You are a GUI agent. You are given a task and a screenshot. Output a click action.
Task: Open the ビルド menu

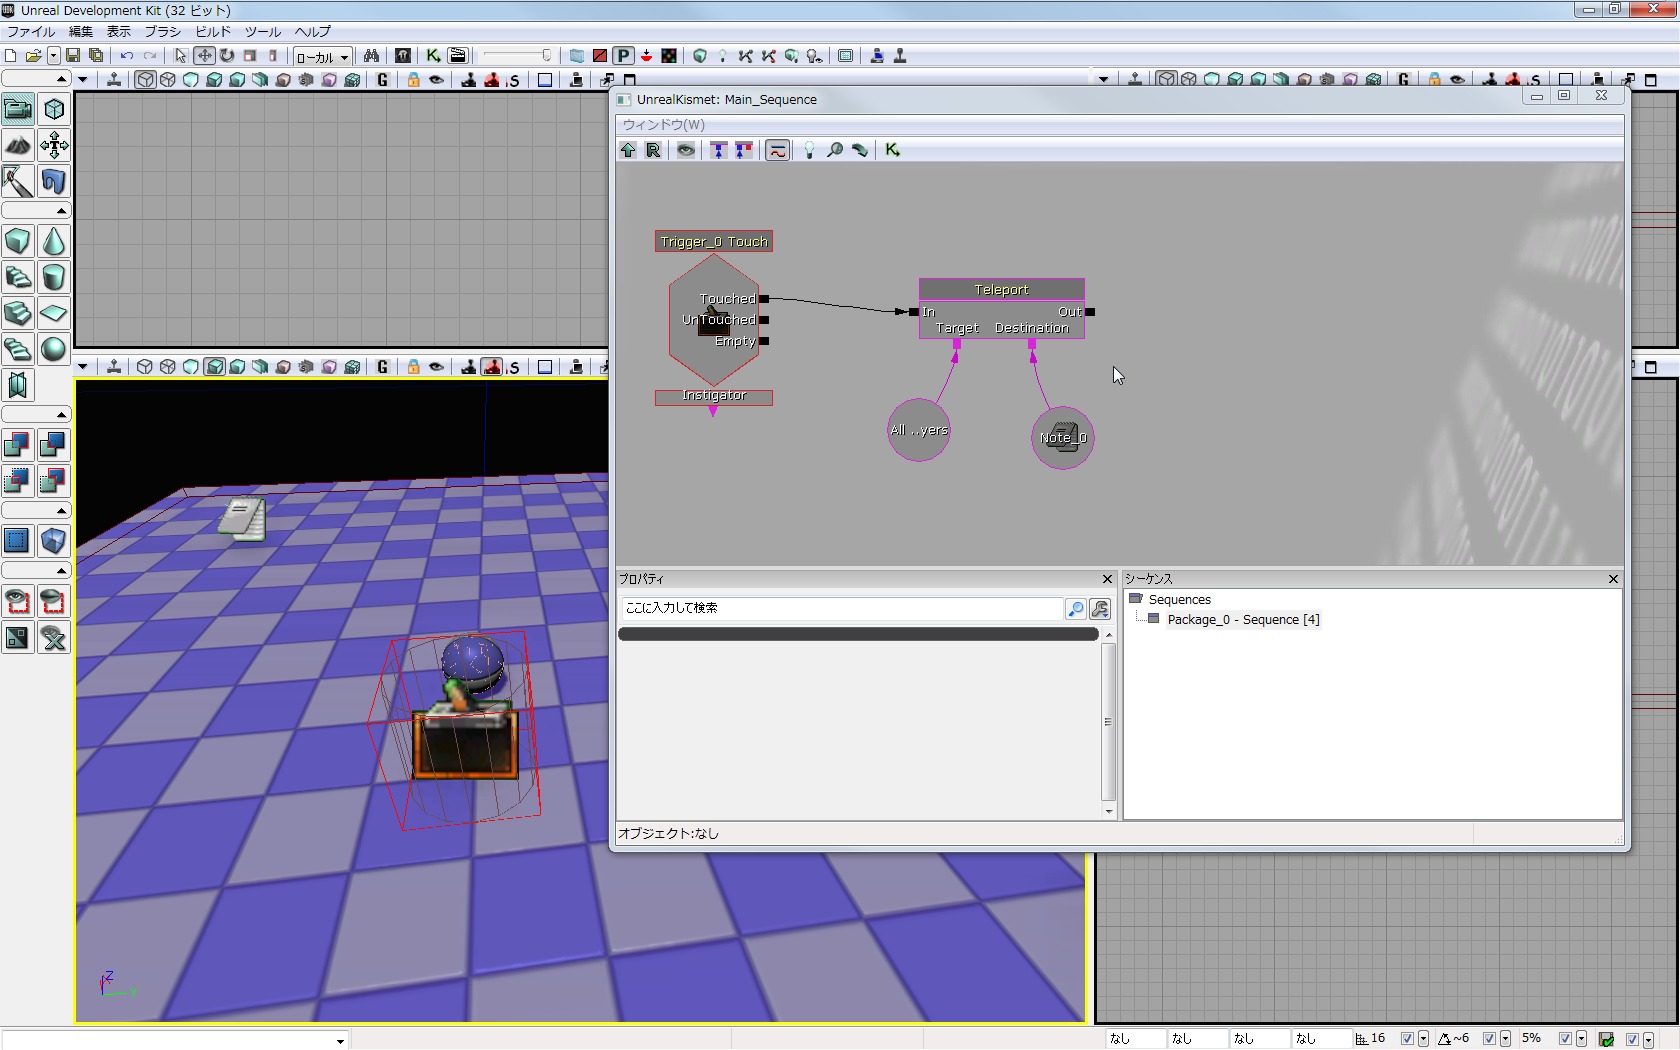click(213, 32)
